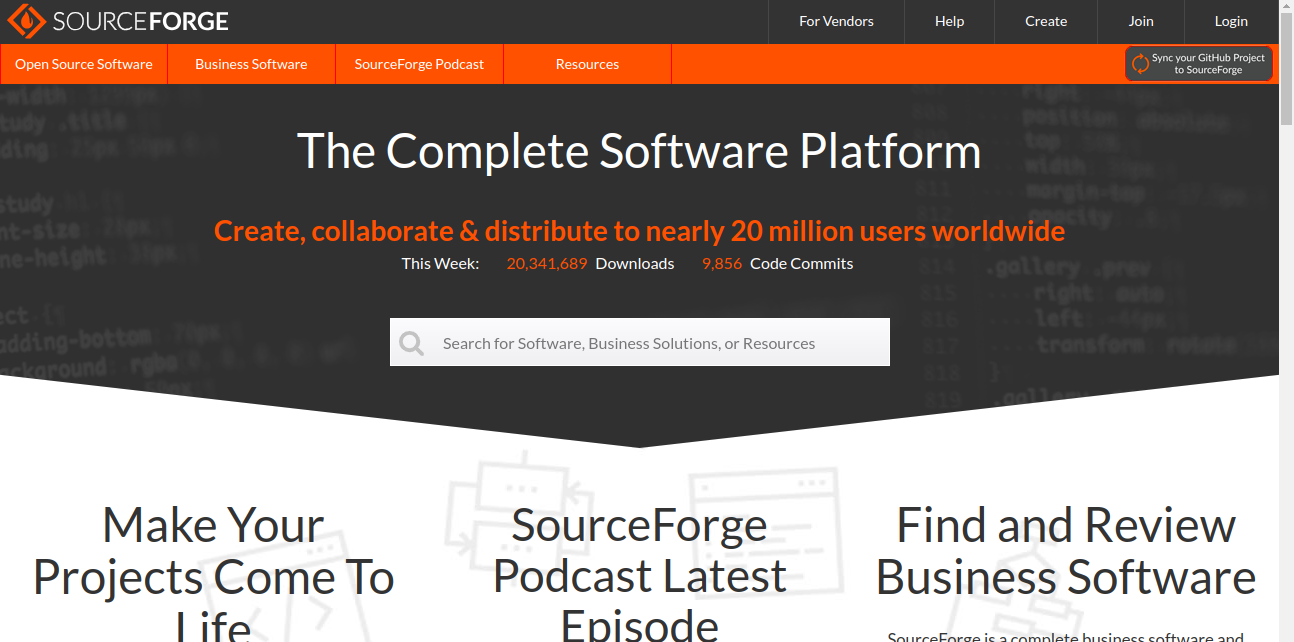The height and width of the screenshot is (642, 1294).
Task: Open the Help menu
Action: coord(950,21)
